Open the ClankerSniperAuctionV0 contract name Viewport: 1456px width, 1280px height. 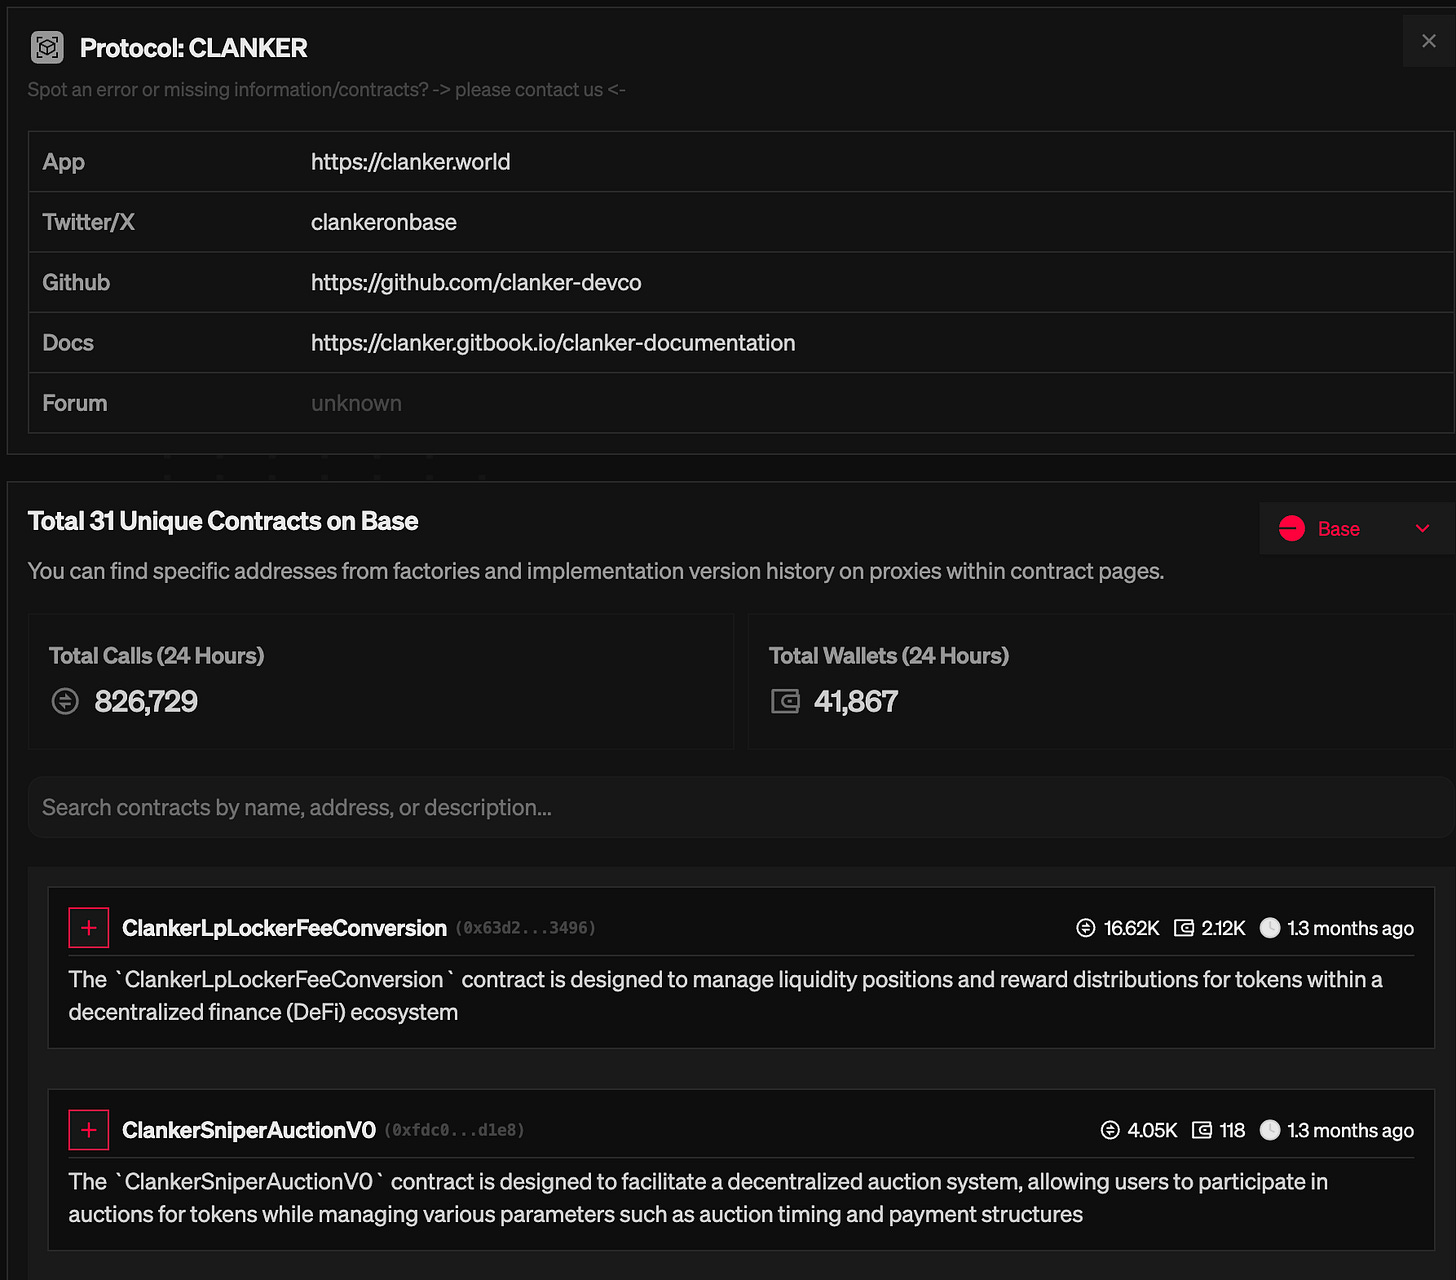[249, 1130]
